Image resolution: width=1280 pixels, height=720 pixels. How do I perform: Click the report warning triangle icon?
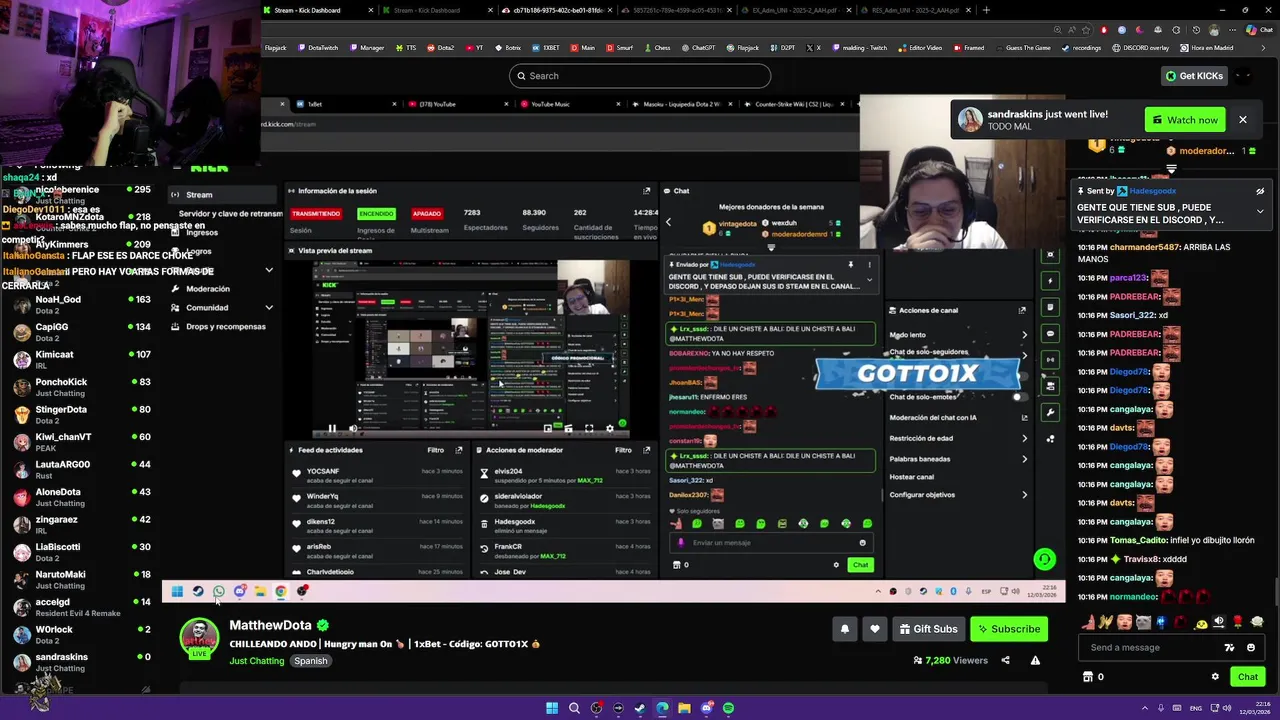coord(1035,660)
